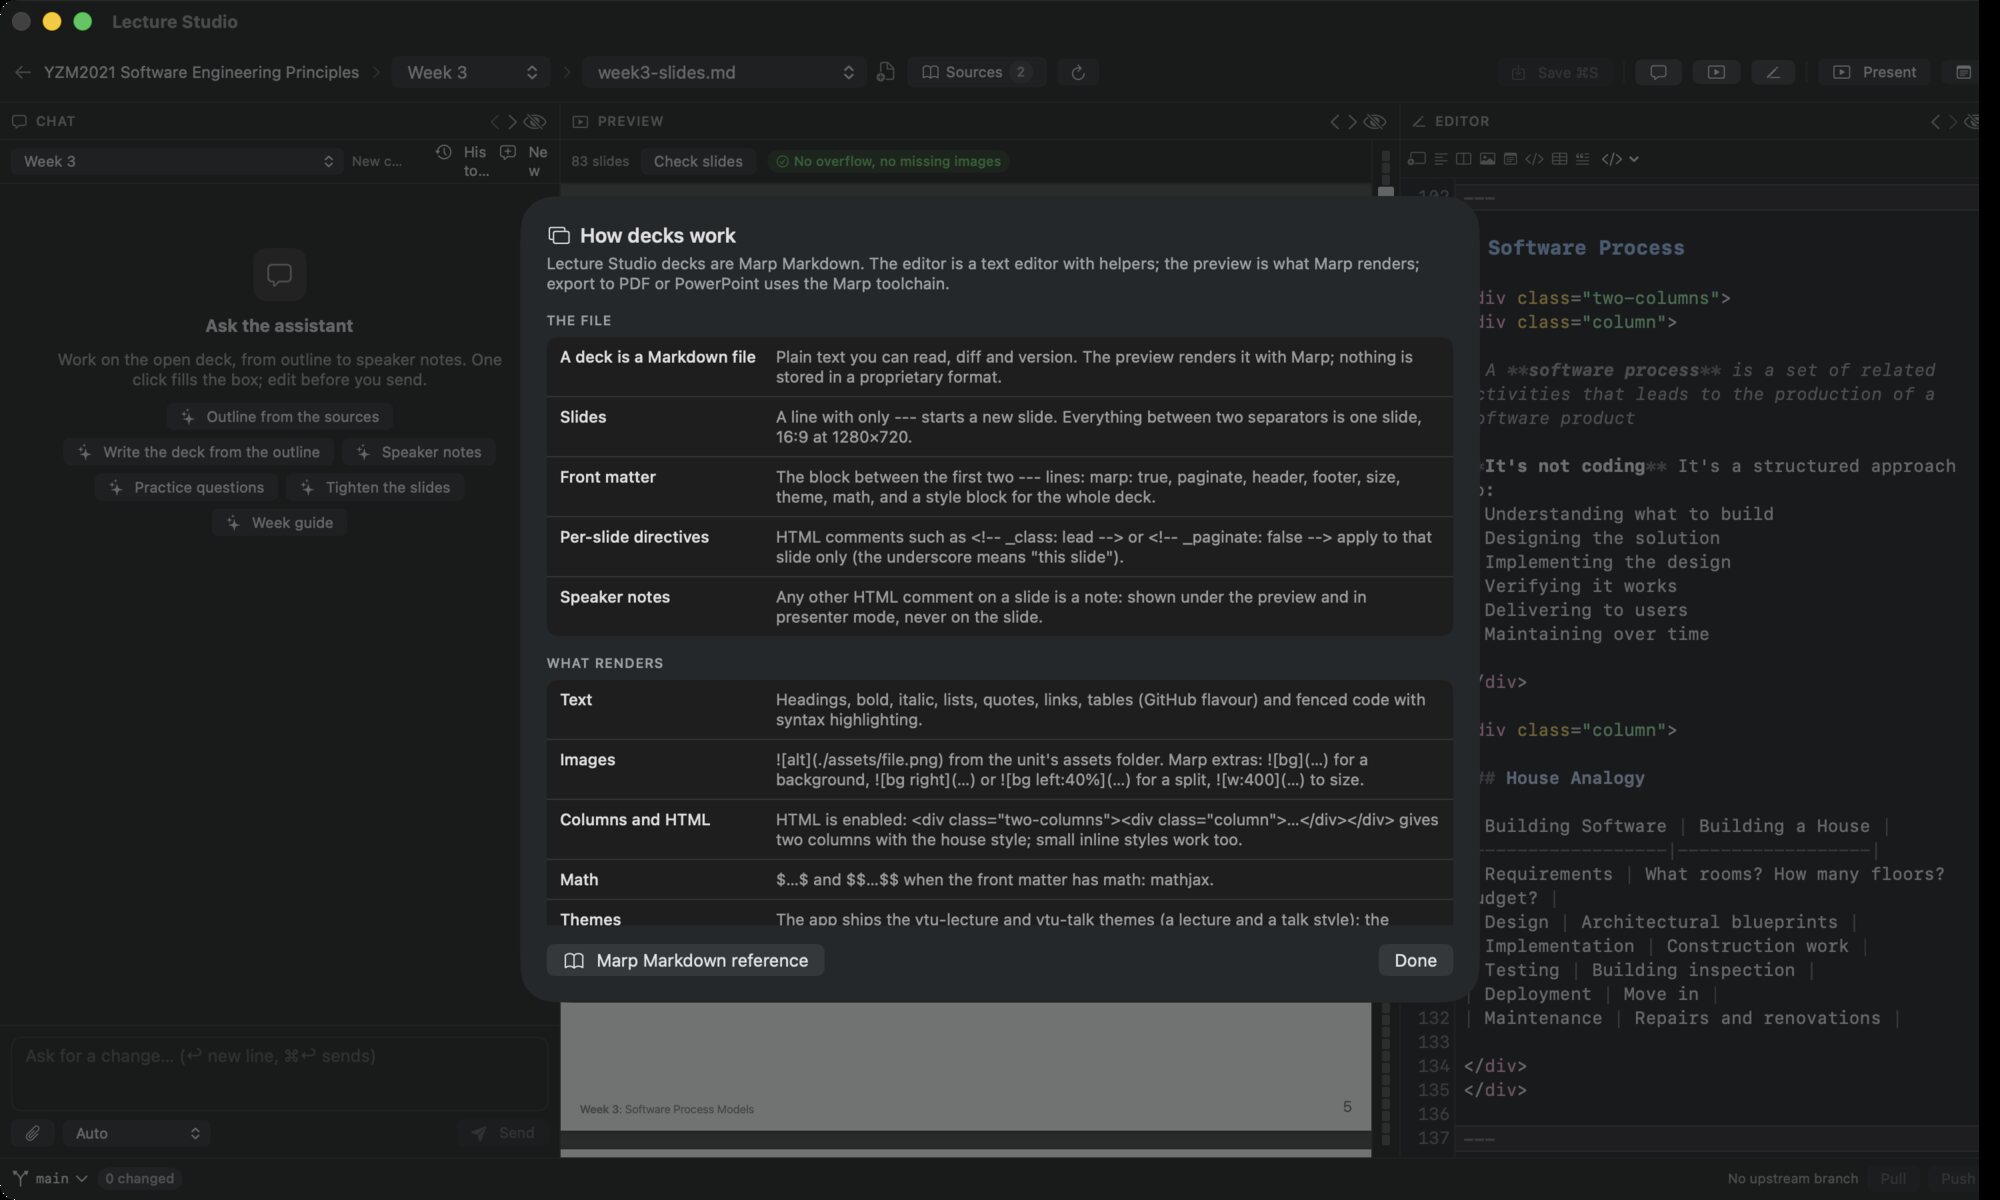Open chat History via the clock icon

(443, 152)
